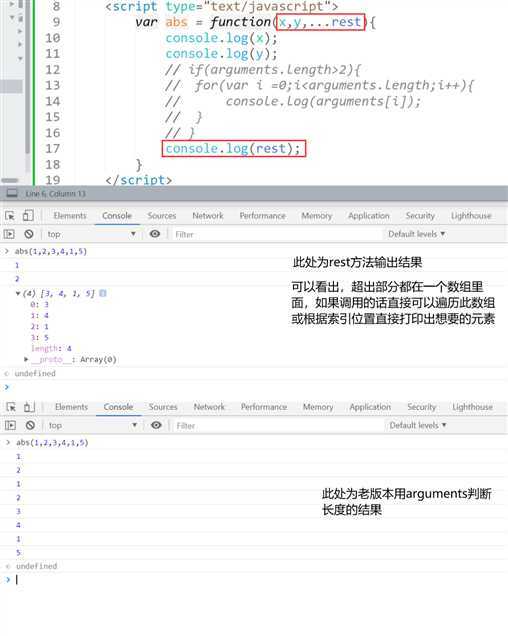This screenshot has width=508, height=636.
Task: Click abs(1,2,3,4,1,5) command in lower console
Action: 52,443
